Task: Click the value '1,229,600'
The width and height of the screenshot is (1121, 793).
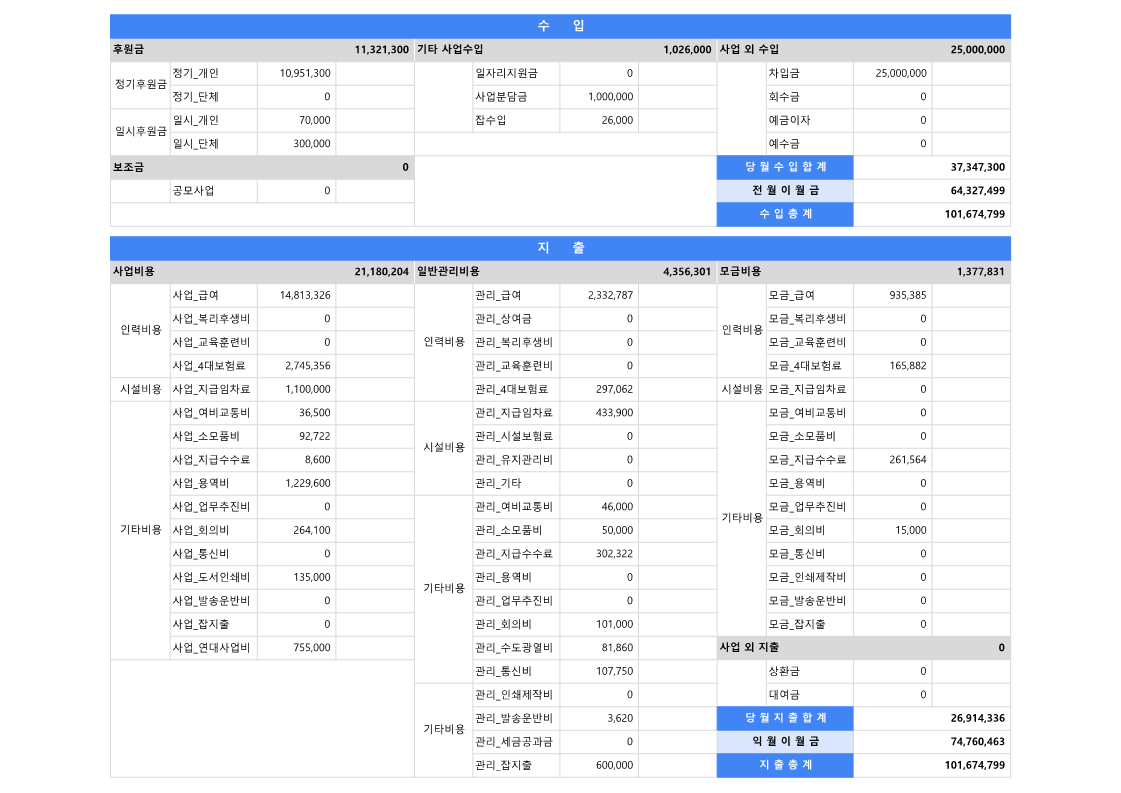Action: click(x=308, y=483)
